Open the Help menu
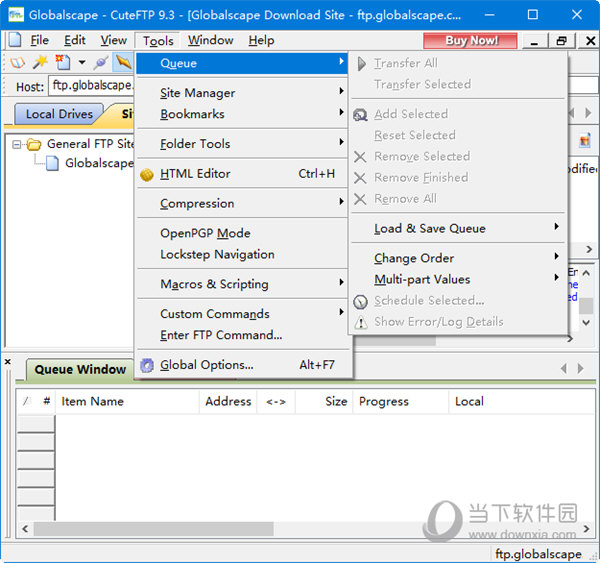The width and height of the screenshot is (600, 563). point(261,40)
